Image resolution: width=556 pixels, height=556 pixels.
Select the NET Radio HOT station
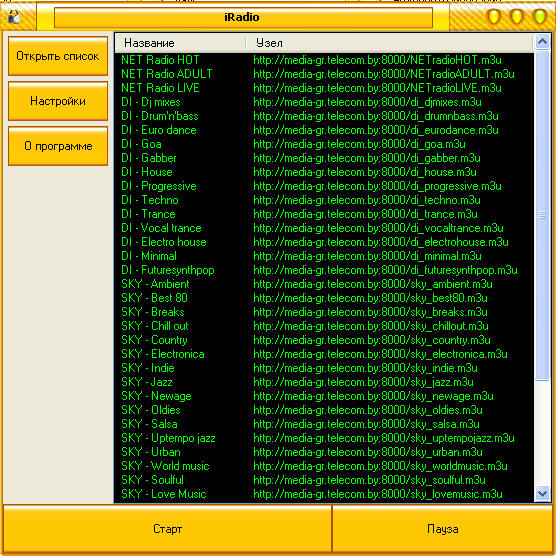pyautogui.click(x=160, y=60)
